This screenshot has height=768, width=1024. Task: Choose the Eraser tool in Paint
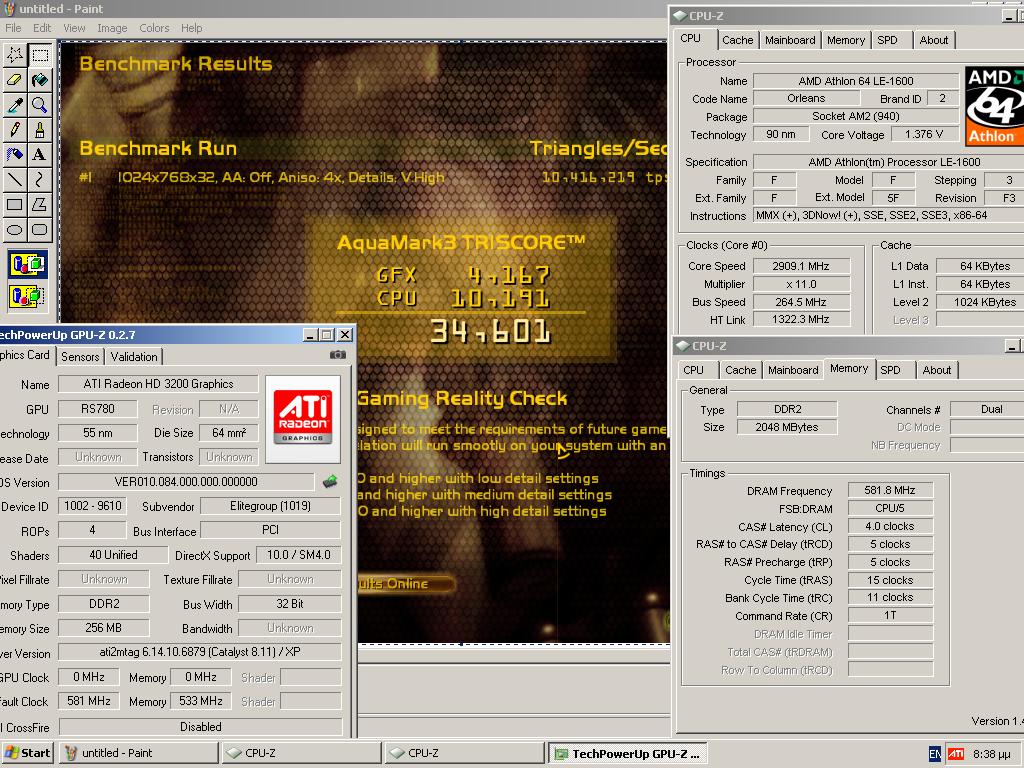click(x=14, y=80)
